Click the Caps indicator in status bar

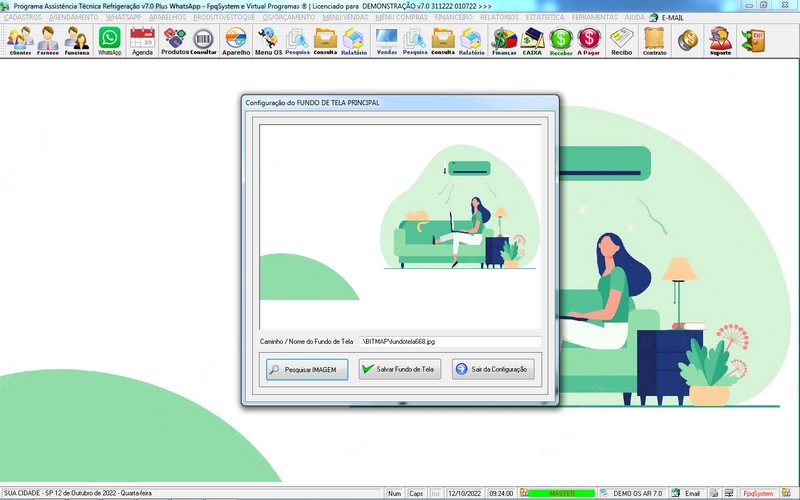(x=416, y=493)
